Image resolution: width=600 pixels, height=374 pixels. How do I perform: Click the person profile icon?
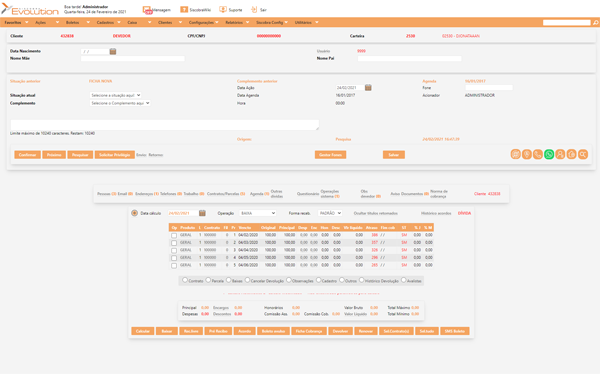coord(560,154)
